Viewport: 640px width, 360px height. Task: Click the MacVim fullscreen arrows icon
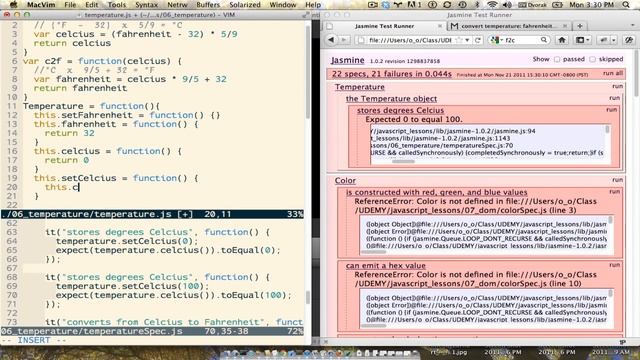point(306,15)
